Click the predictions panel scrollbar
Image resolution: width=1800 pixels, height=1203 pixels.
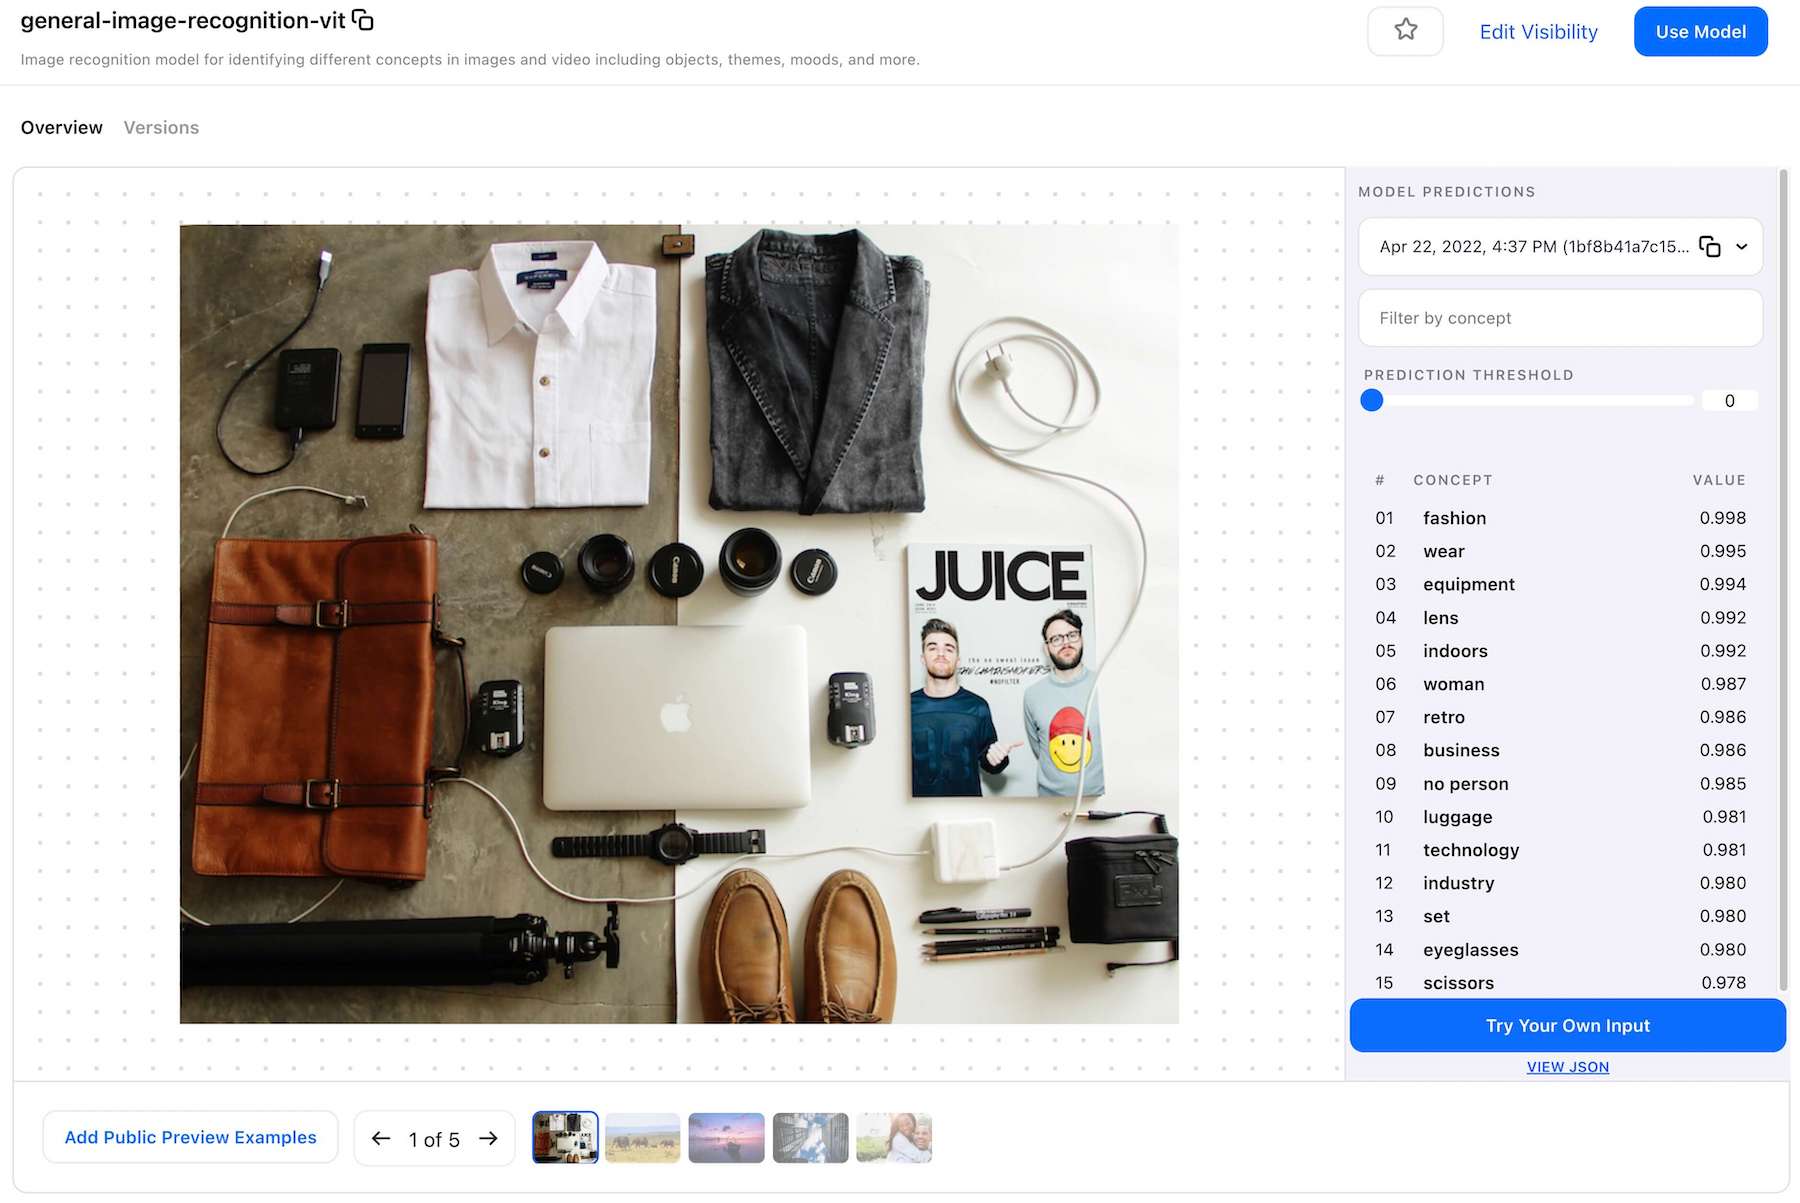pyautogui.click(x=1783, y=580)
